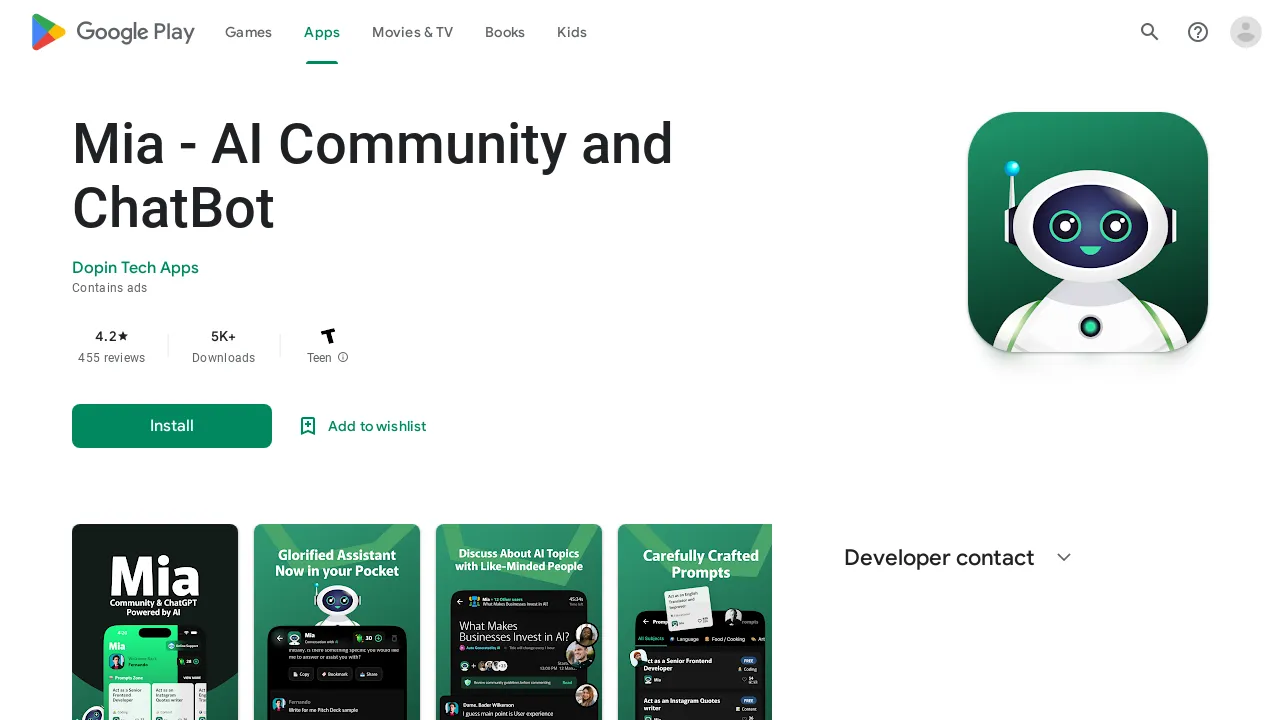The image size is (1280, 720).
Task: Open the Glorified Assistant screenshot
Action: 337,622
